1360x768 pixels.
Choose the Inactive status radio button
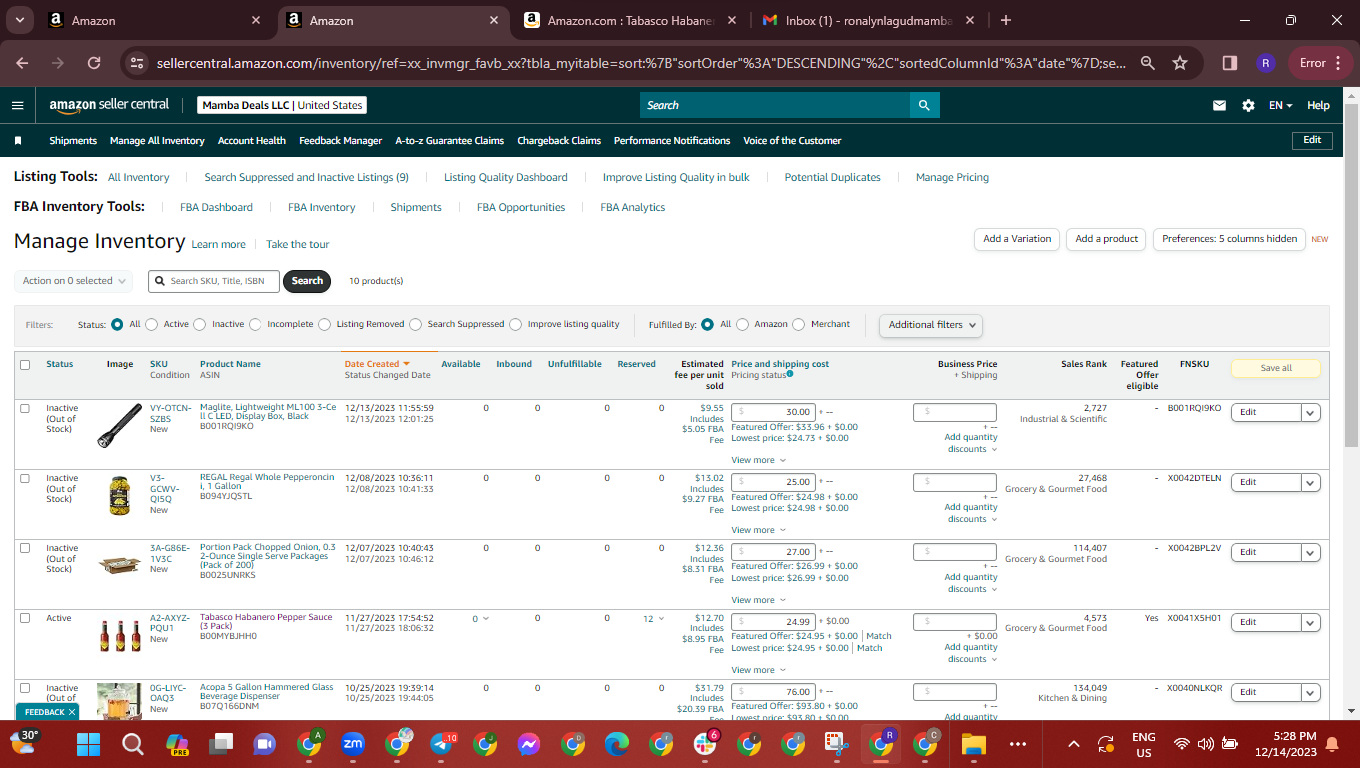[200, 324]
